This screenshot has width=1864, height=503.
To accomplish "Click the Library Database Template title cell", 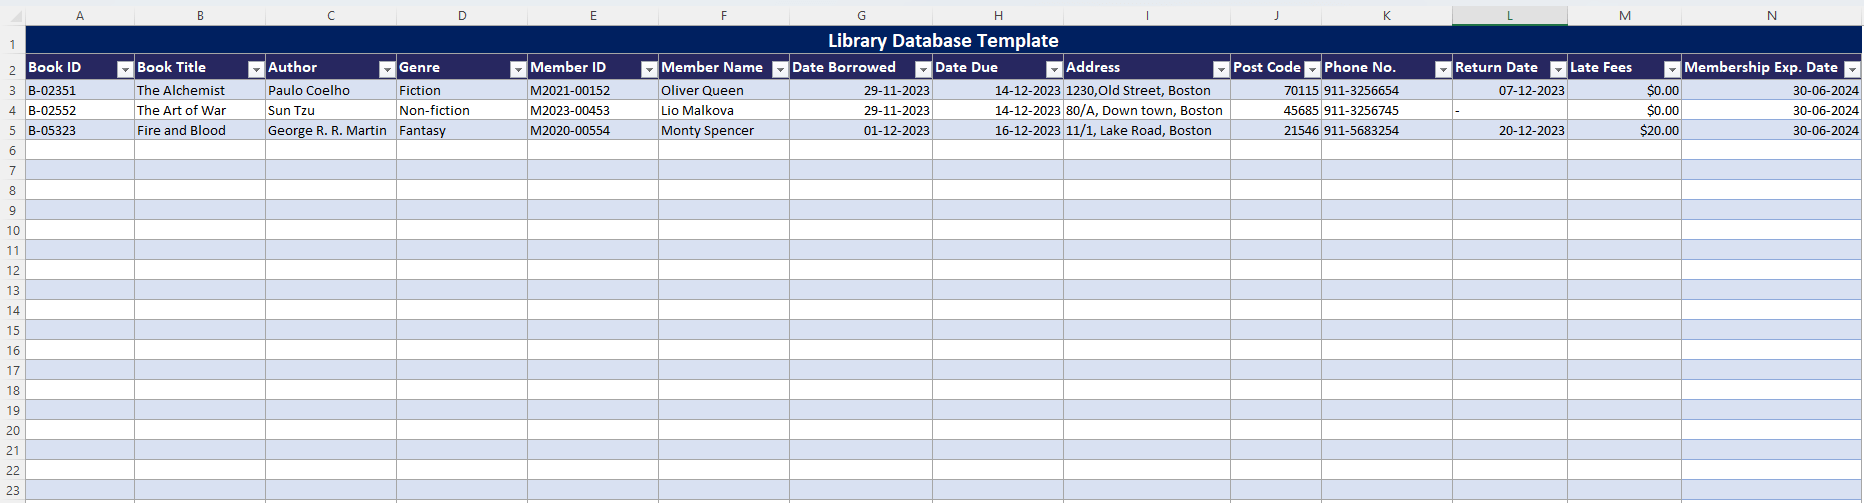I will [x=943, y=40].
